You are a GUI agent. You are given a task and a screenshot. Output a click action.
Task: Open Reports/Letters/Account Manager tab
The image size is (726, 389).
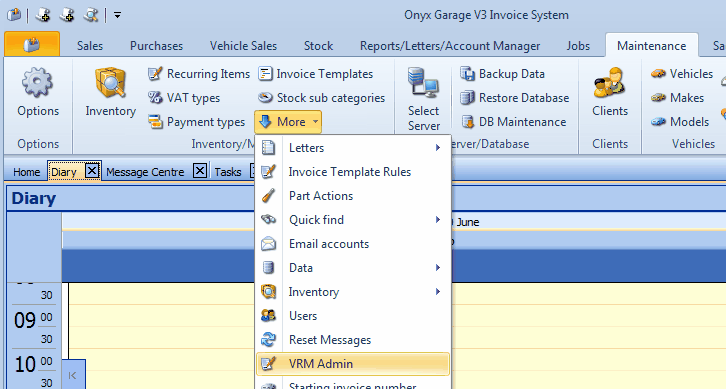450,46
